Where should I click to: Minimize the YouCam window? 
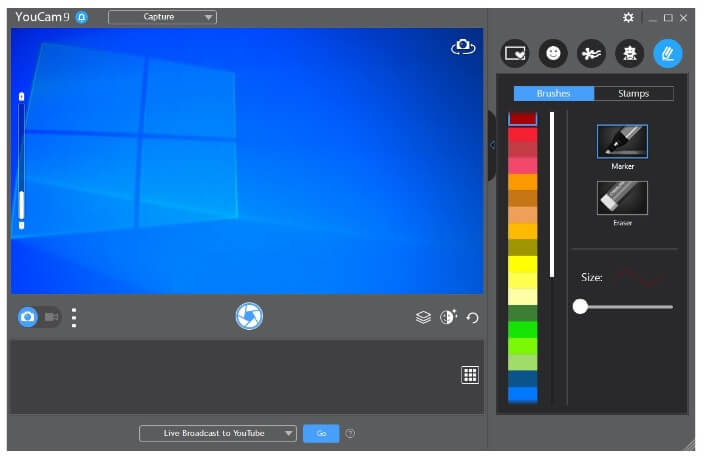[652, 18]
